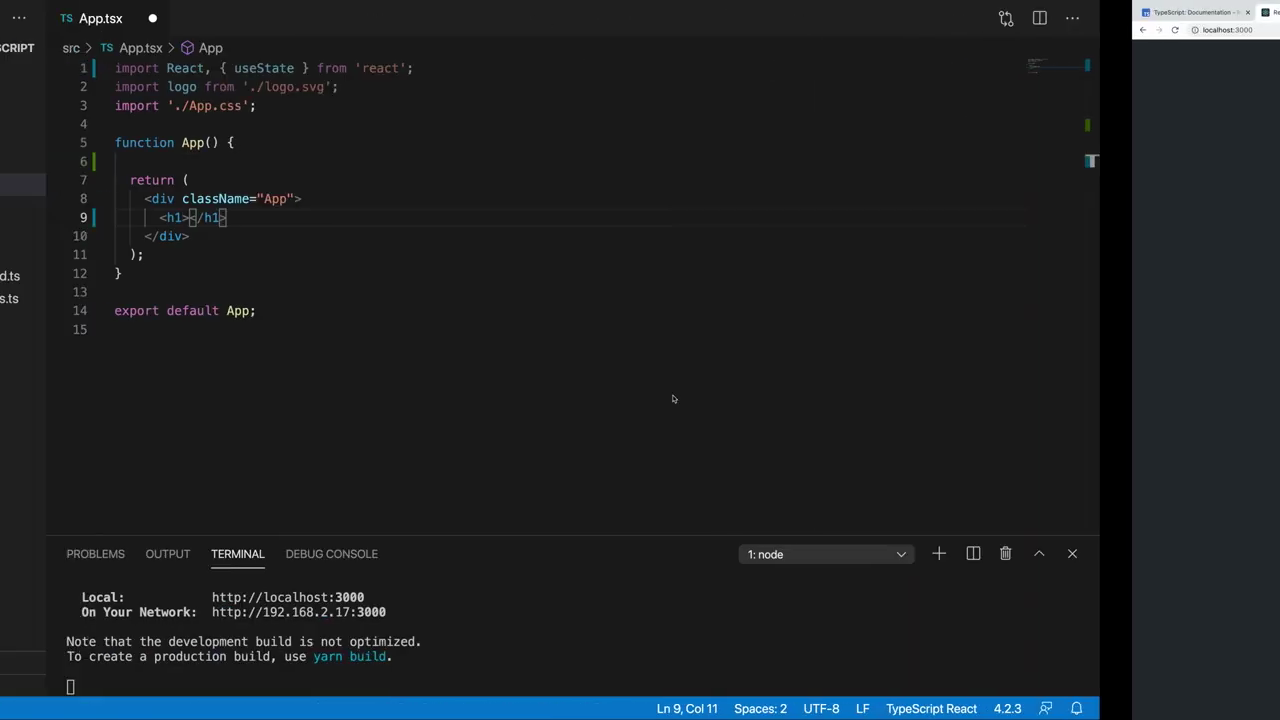The height and width of the screenshot is (720, 1280).
Task: Split the terminal pane
Action: pos(973,554)
